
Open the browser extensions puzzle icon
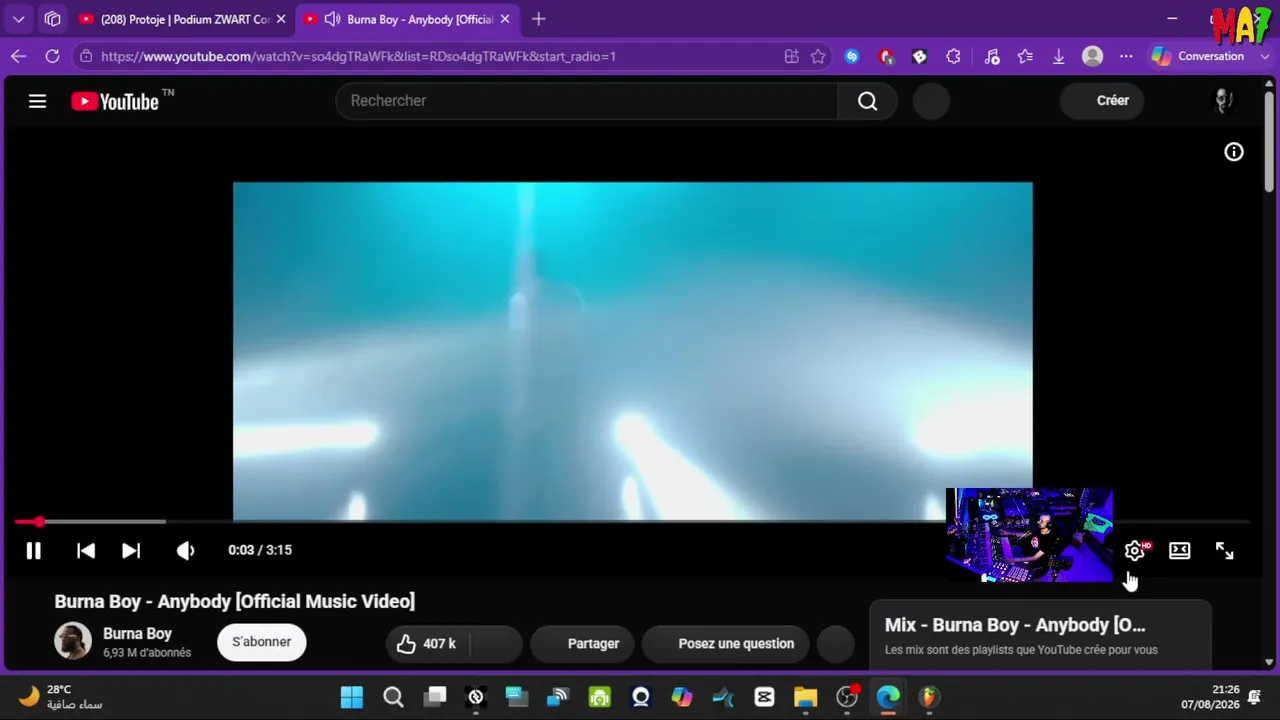pos(953,57)
